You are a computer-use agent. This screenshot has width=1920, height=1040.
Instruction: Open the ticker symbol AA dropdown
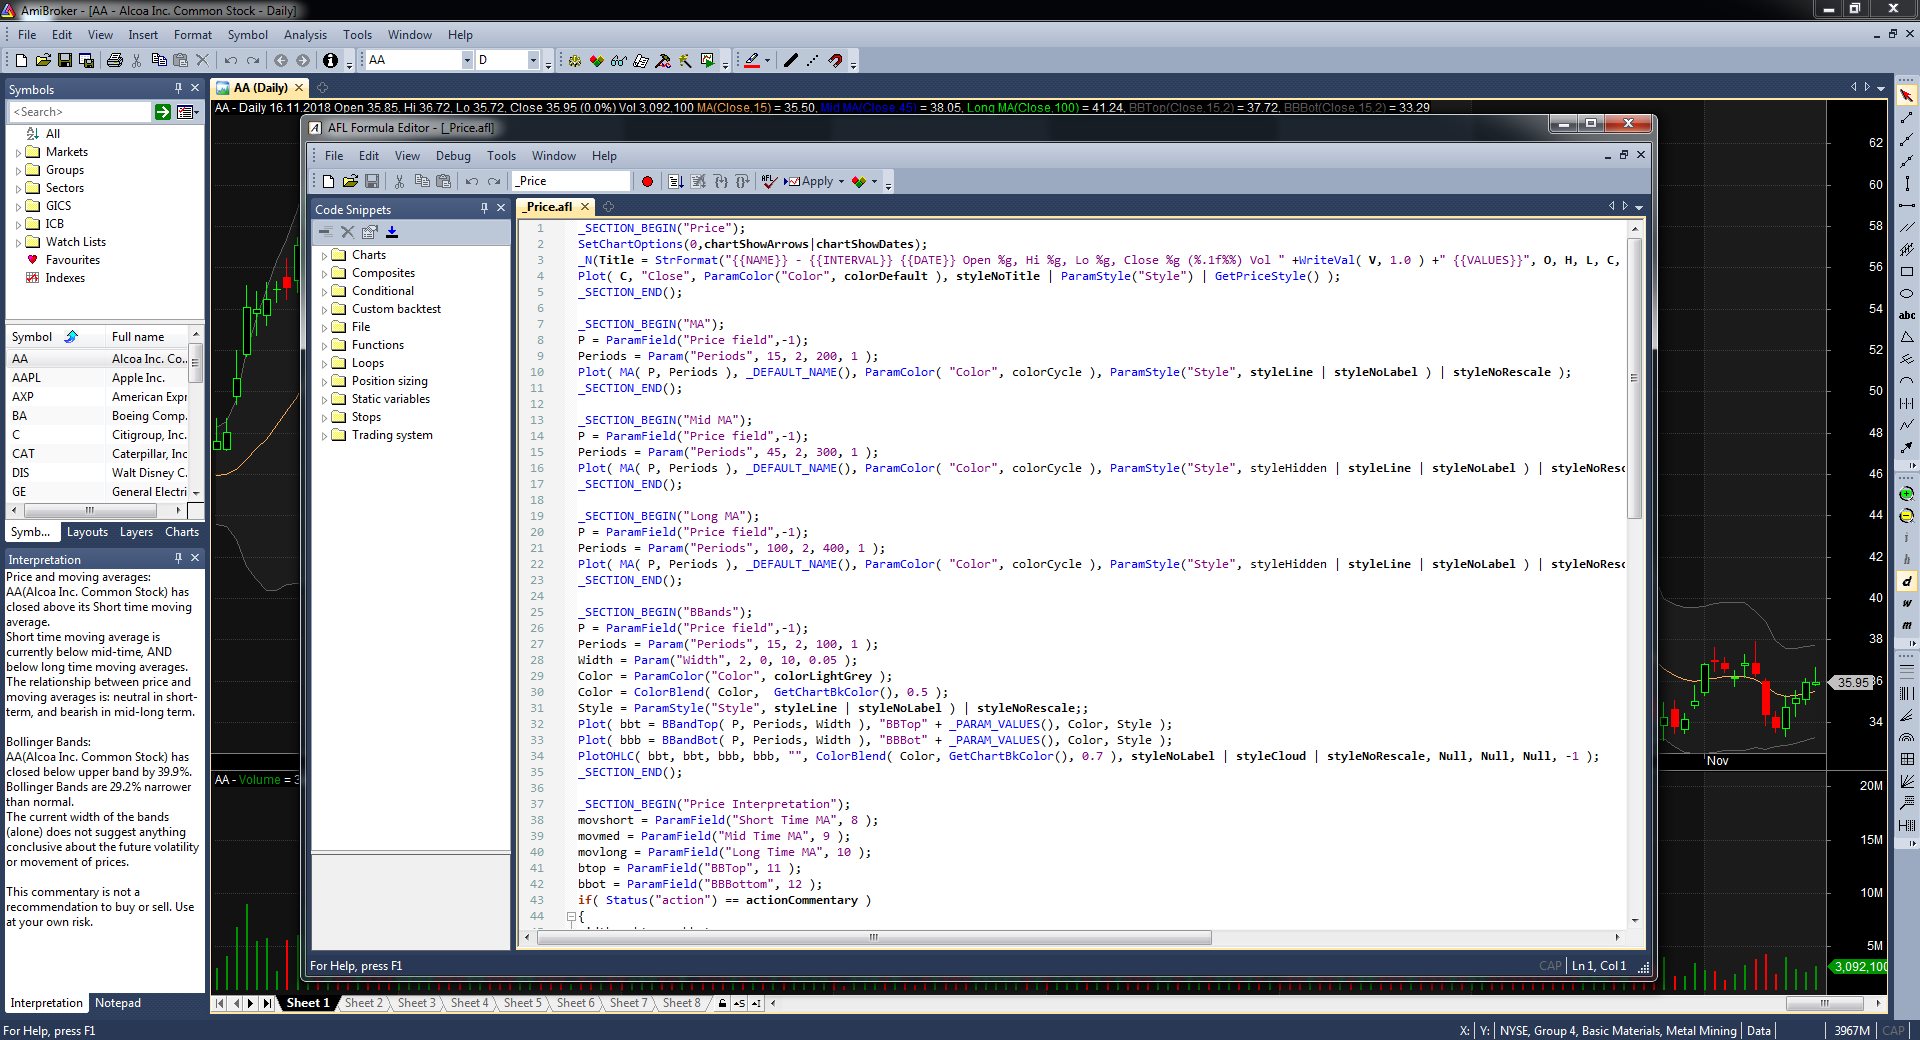(466, 61)
